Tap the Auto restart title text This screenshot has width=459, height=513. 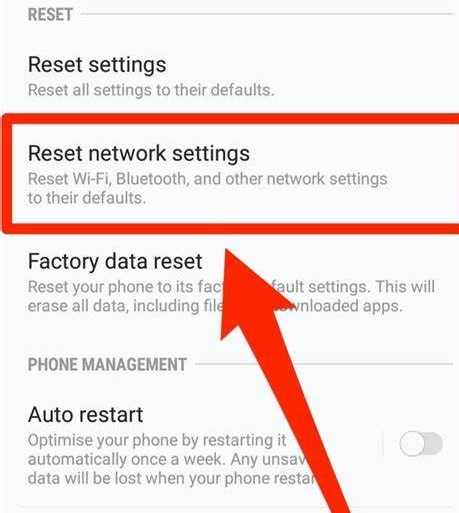[x=86, y=414]
